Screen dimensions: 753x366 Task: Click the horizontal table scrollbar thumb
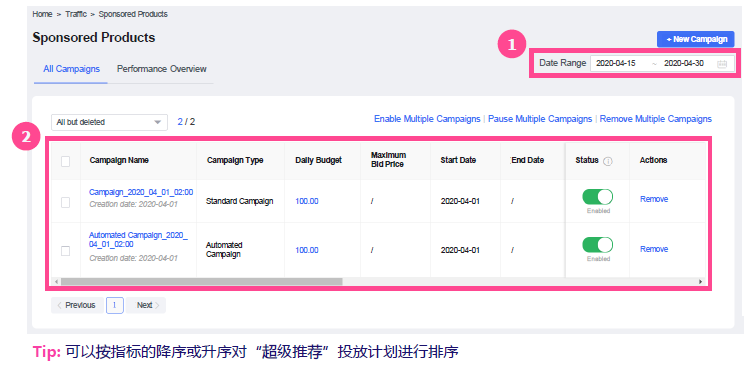point(202,281)
